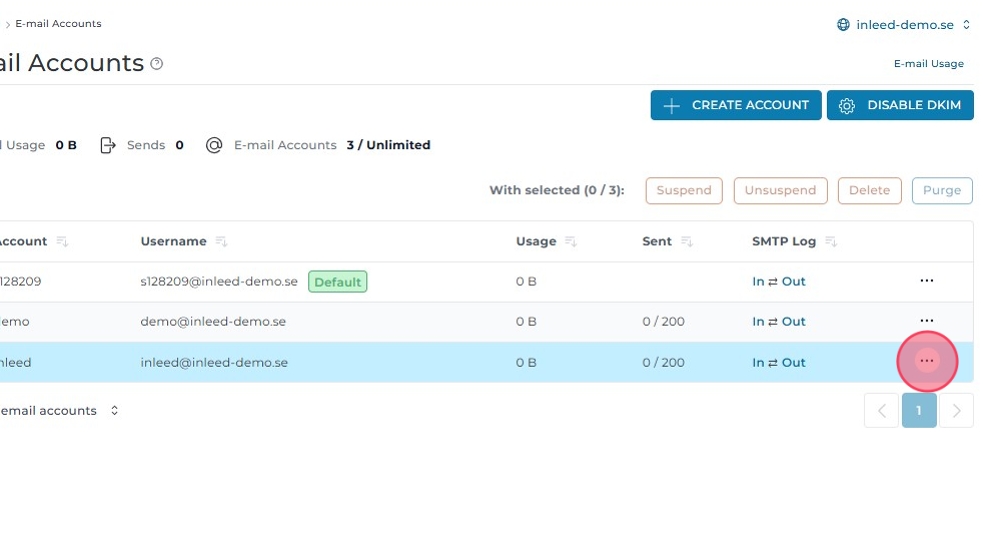Click SMTP Log column sort icon
Viewport: 983px width, 550px height.
(x=831, y=242)
